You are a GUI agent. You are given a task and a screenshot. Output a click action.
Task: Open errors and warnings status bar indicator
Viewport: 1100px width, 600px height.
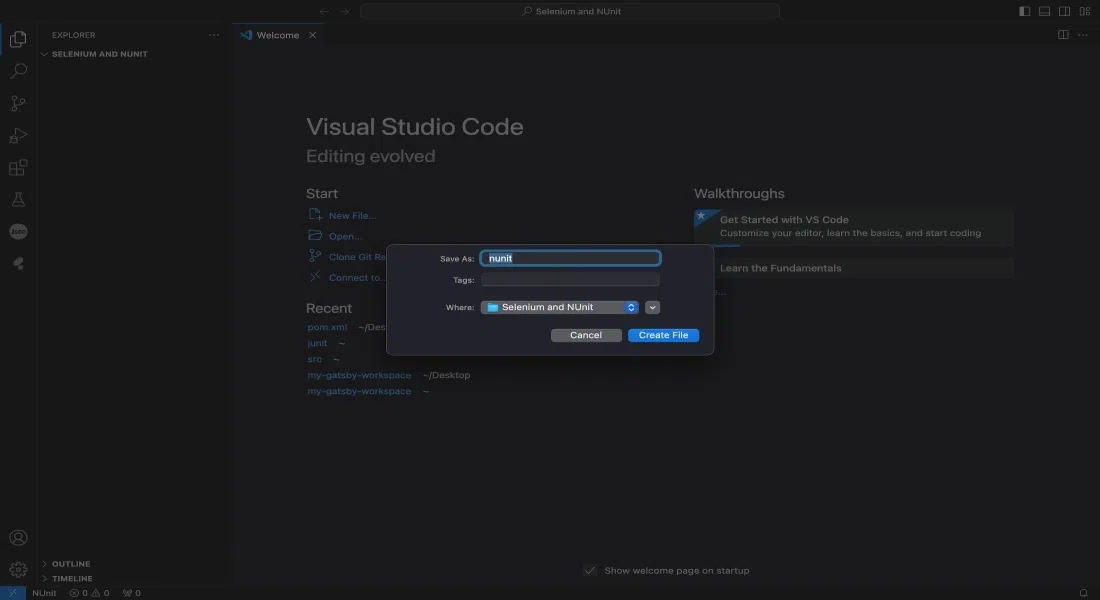pyautogui.click(x=89, y=593)
